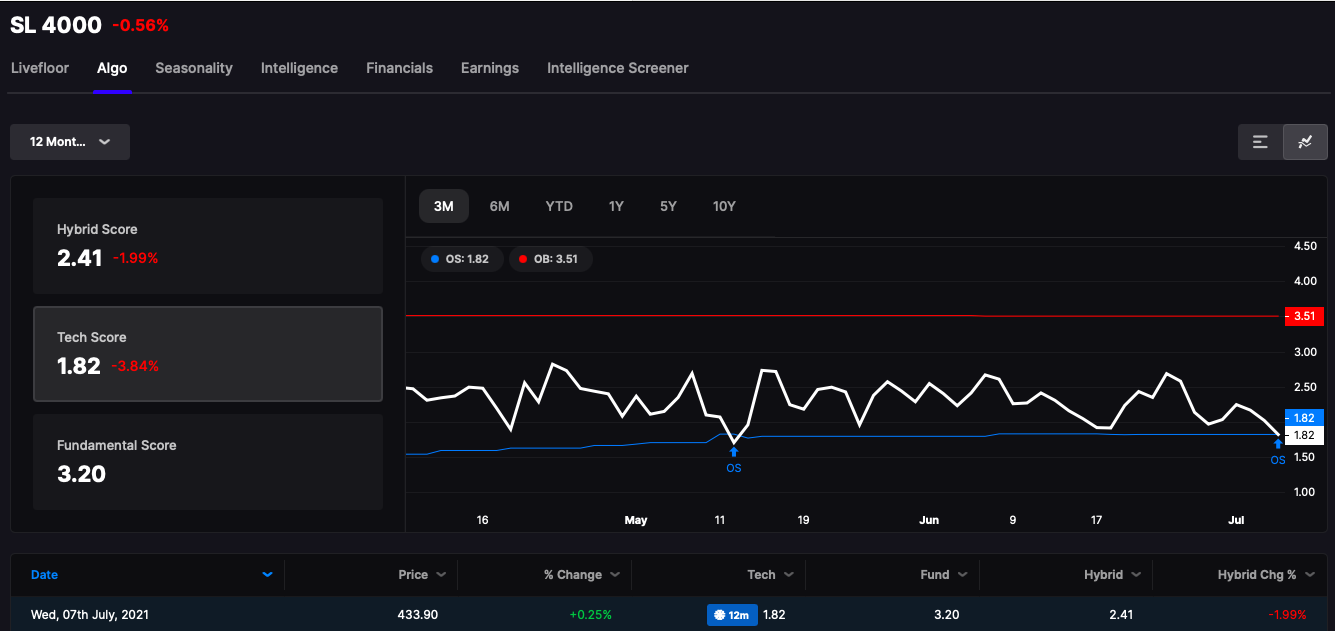Viewport: 1335px width, 631px height.
Task: Open the Financials tab
Action: click(399, 68)
